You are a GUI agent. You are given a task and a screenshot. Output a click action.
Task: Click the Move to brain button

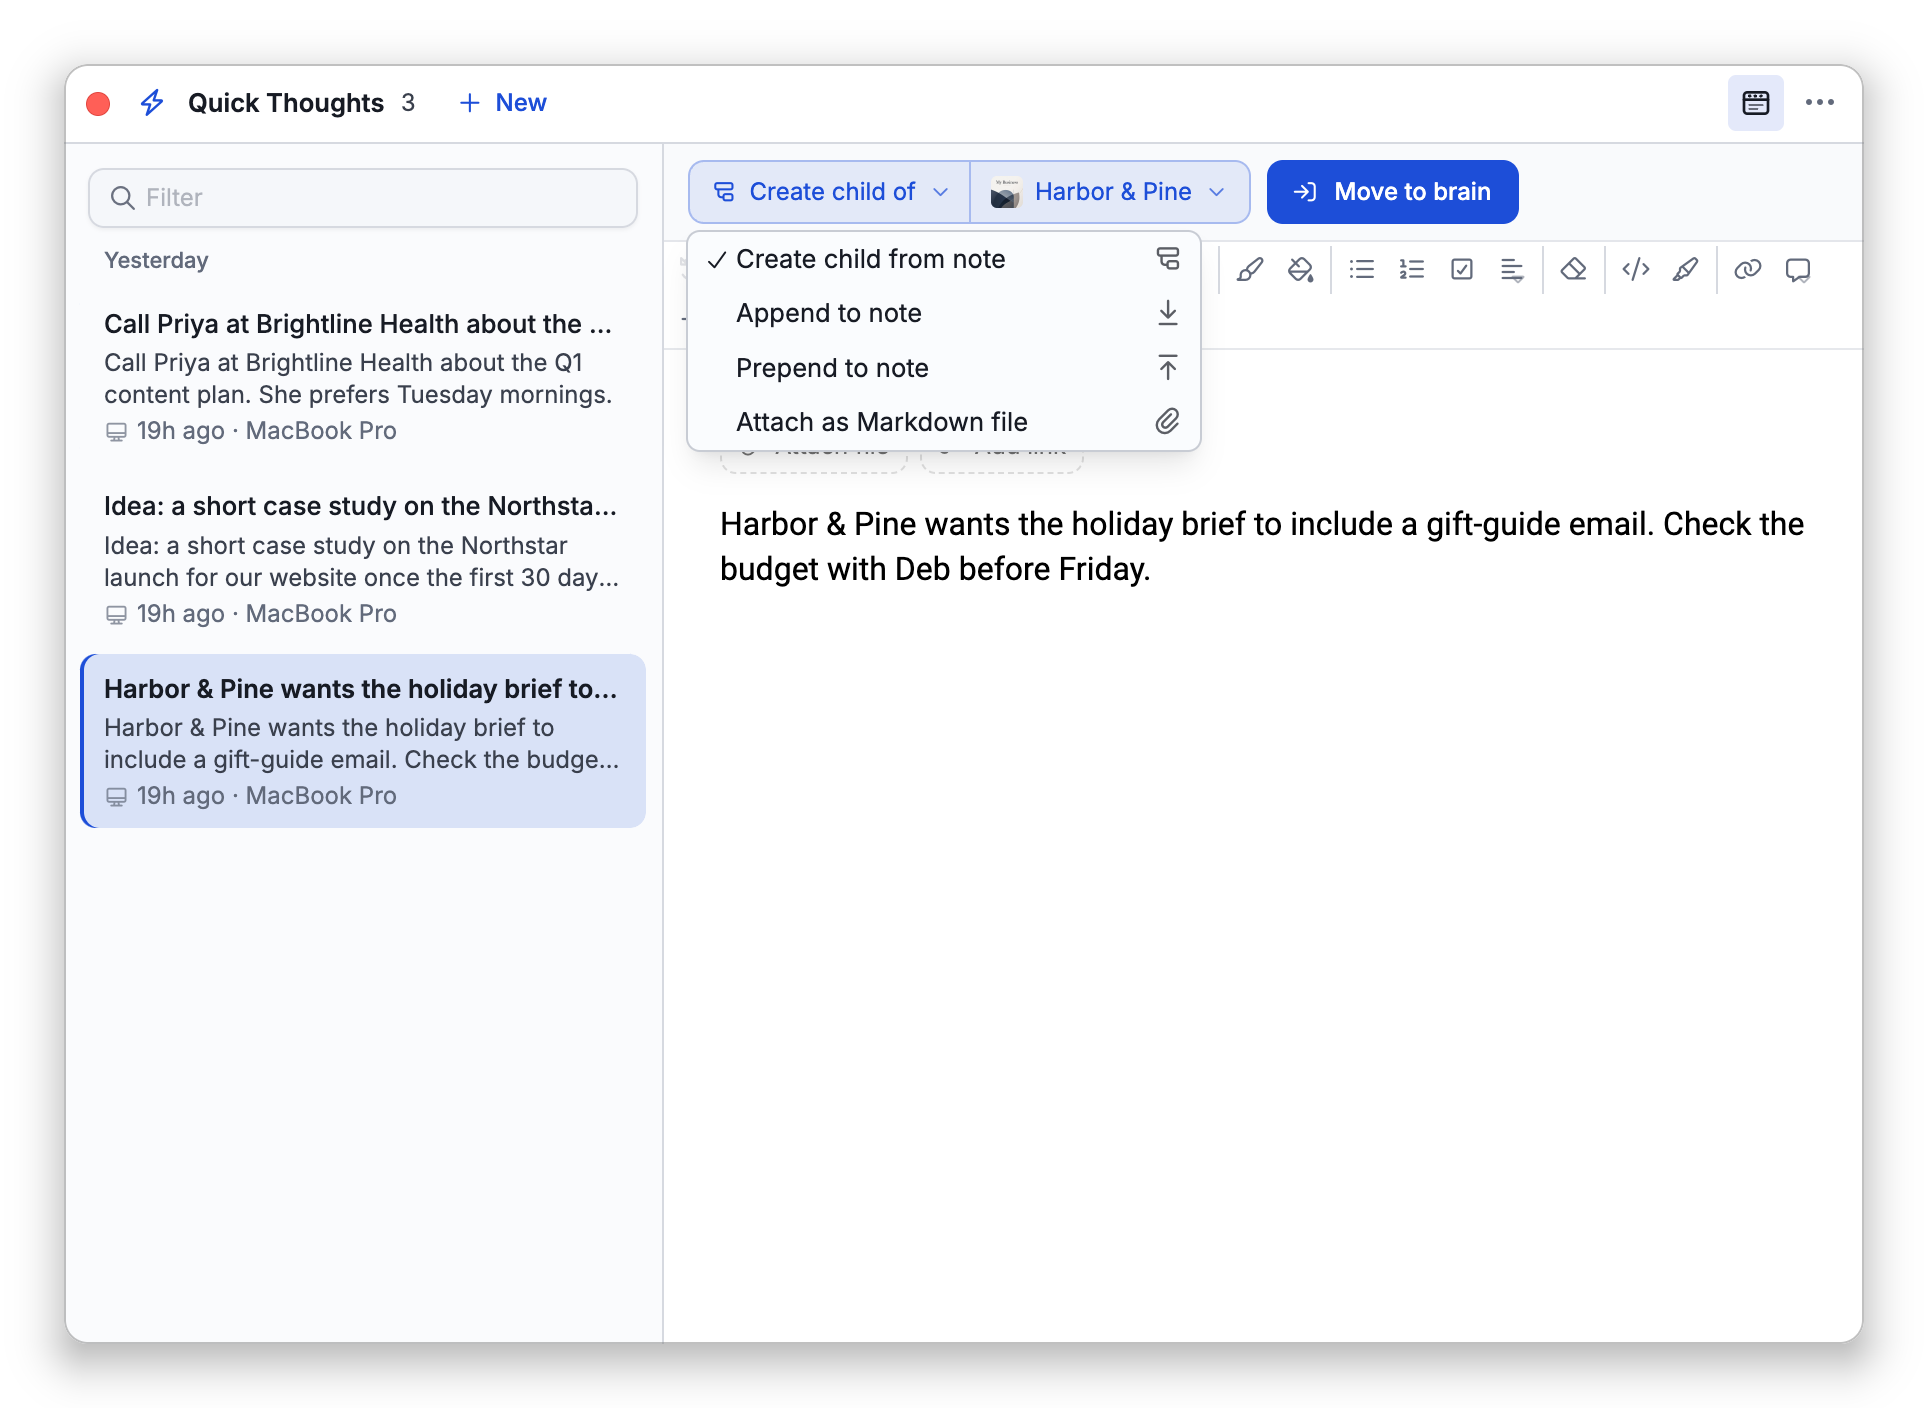1393,192
